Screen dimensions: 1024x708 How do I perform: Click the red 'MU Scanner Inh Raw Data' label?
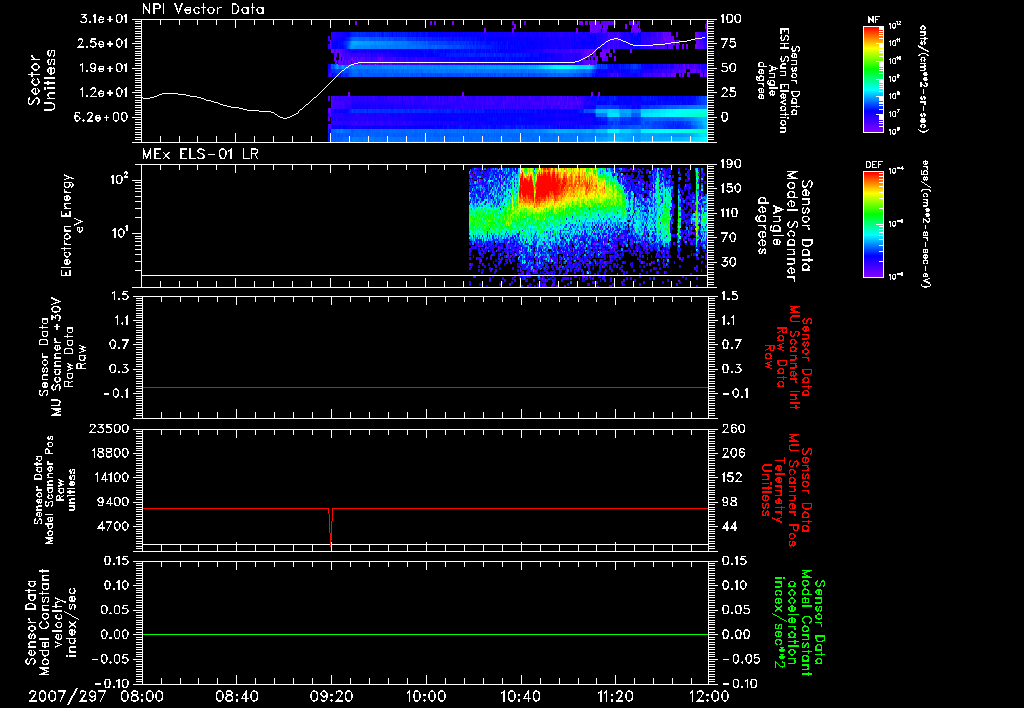788,357
